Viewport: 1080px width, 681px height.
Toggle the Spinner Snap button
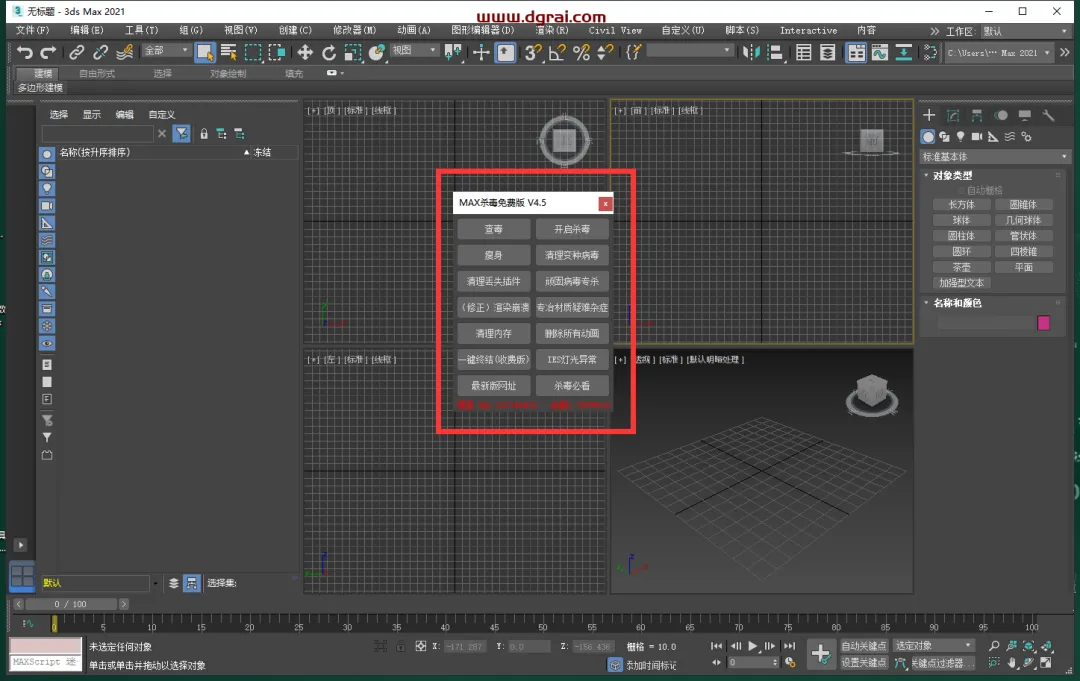(605, 52)
